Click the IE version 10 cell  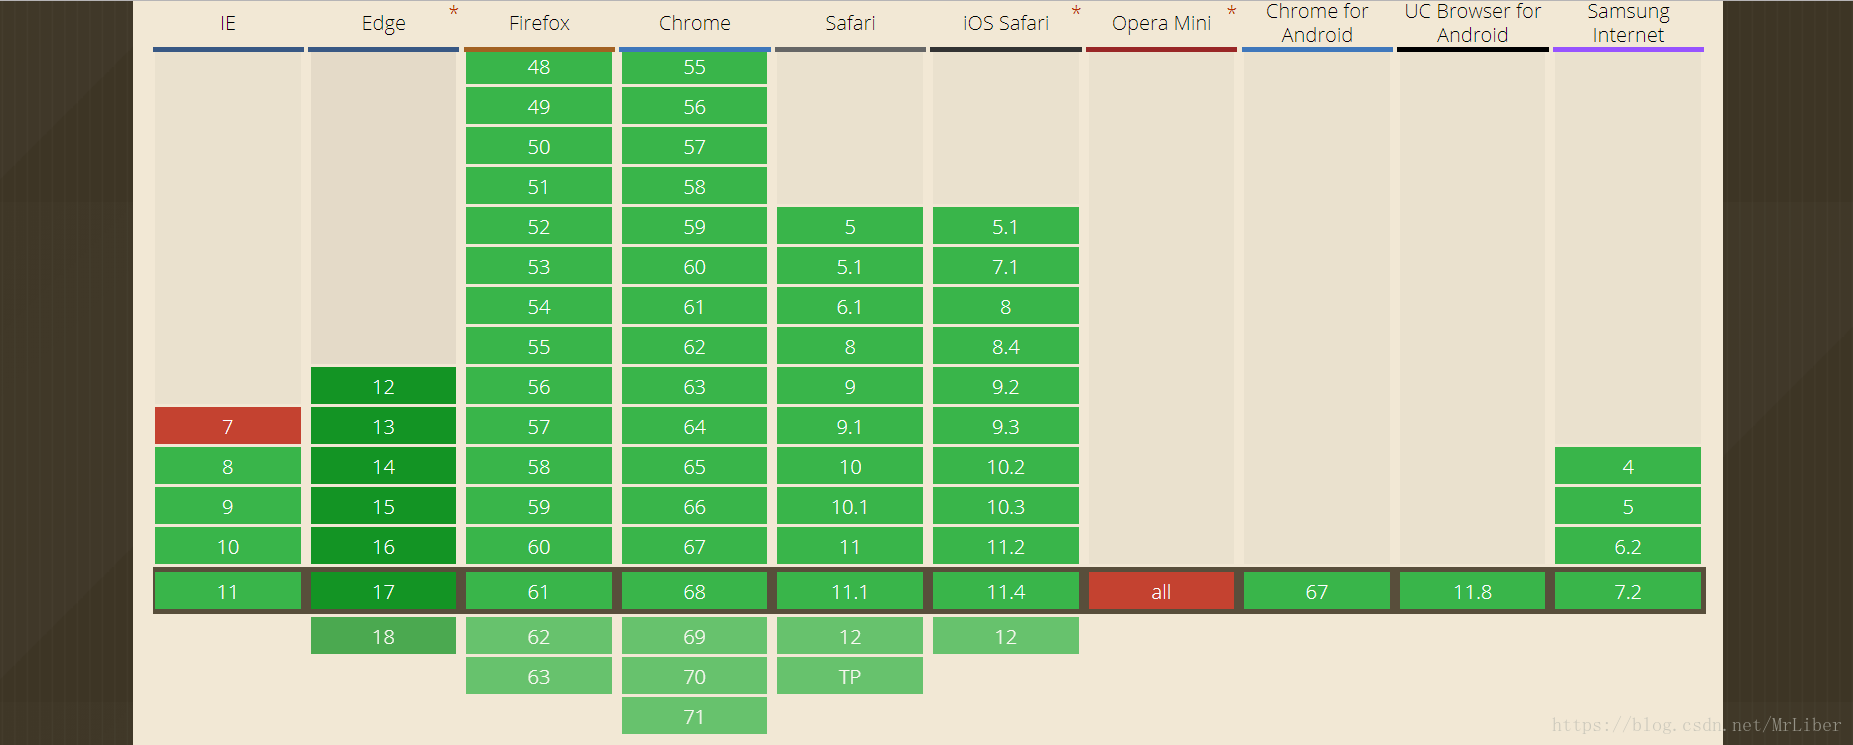(228, 546)
